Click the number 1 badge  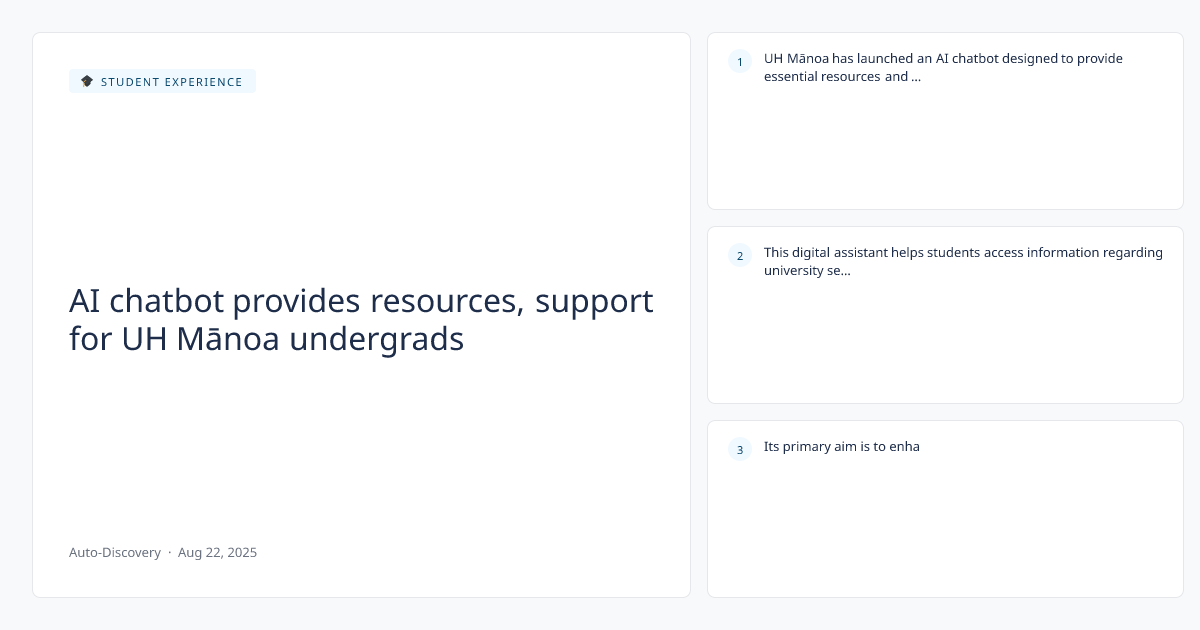point(740,62)
